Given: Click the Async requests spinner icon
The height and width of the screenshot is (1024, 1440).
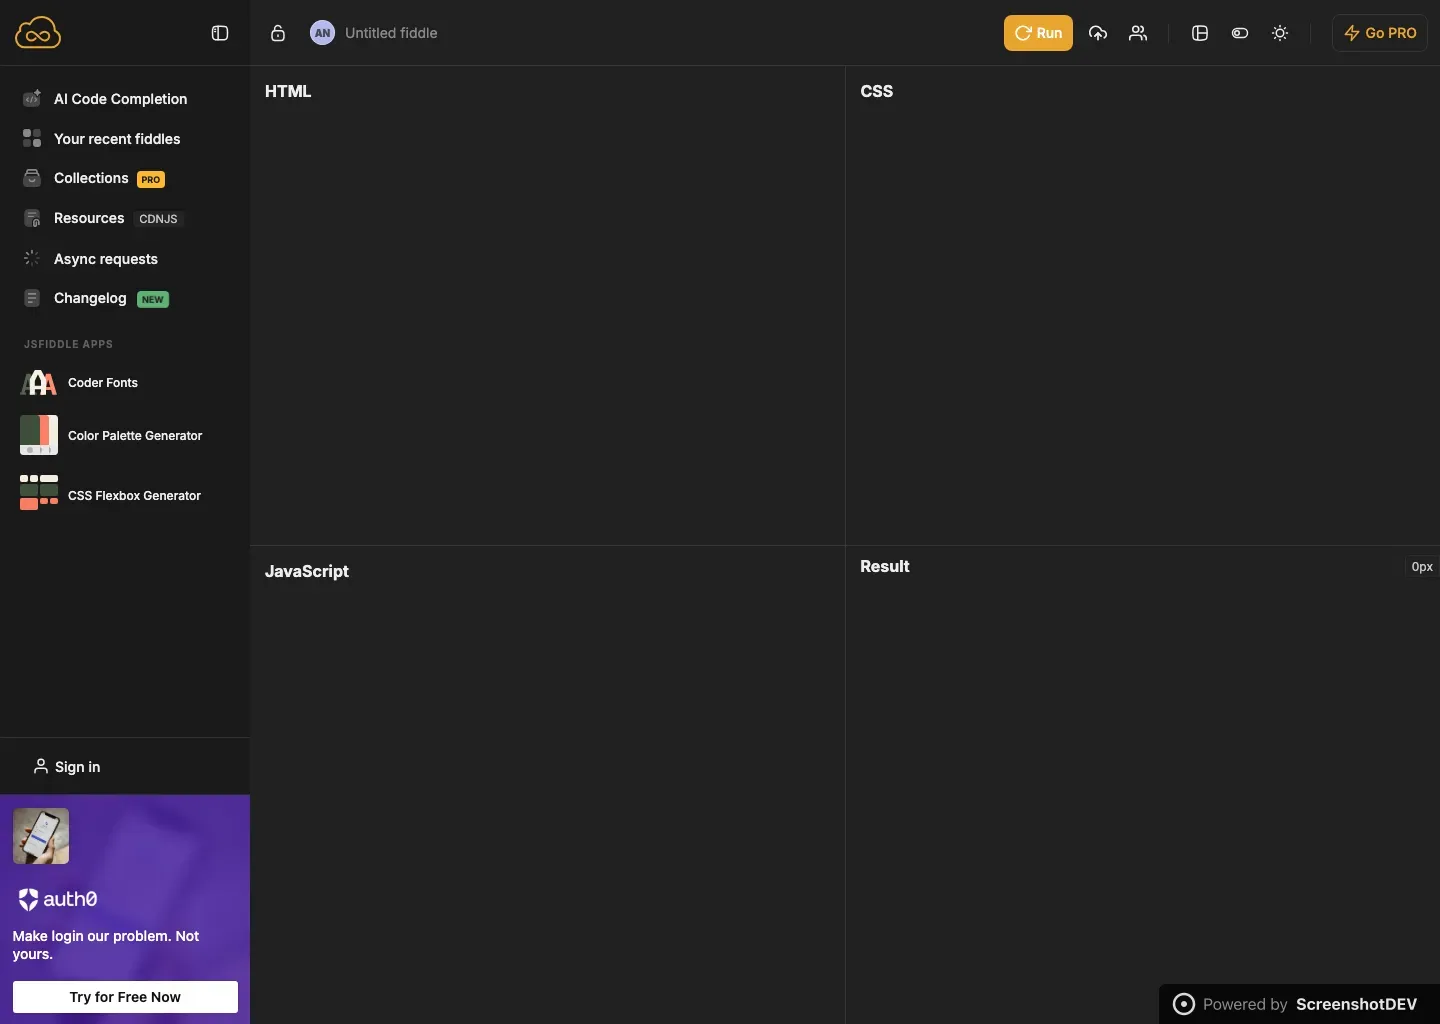Looking at the screenshot, I should pyautogui.click(x=32, y=258).
